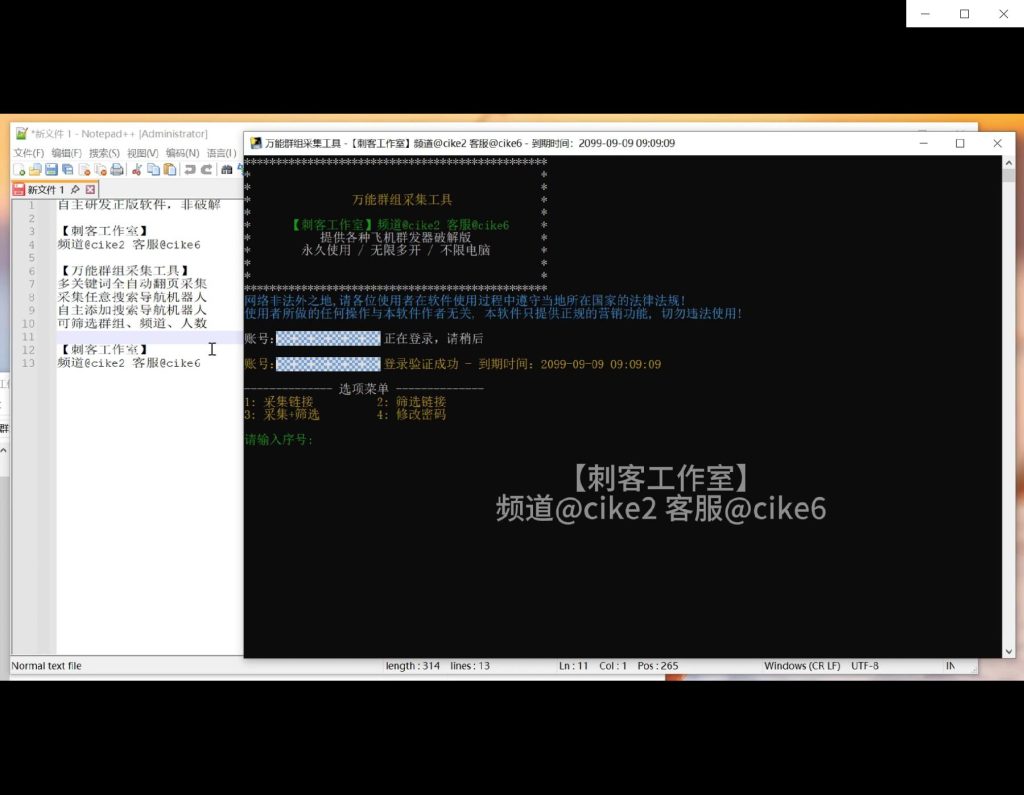
Task: Cut selected text with scissors icon
Action: 136,168
